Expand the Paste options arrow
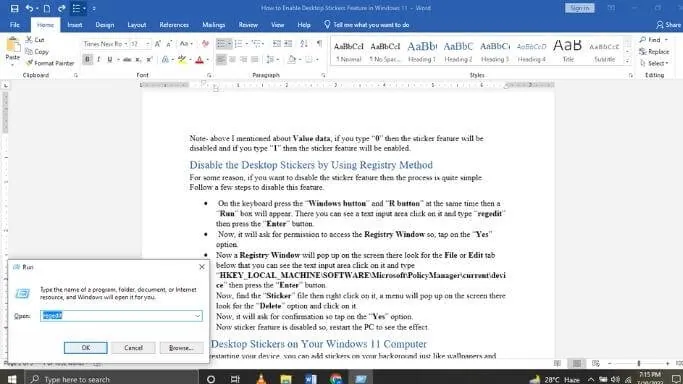 [13, 65]
